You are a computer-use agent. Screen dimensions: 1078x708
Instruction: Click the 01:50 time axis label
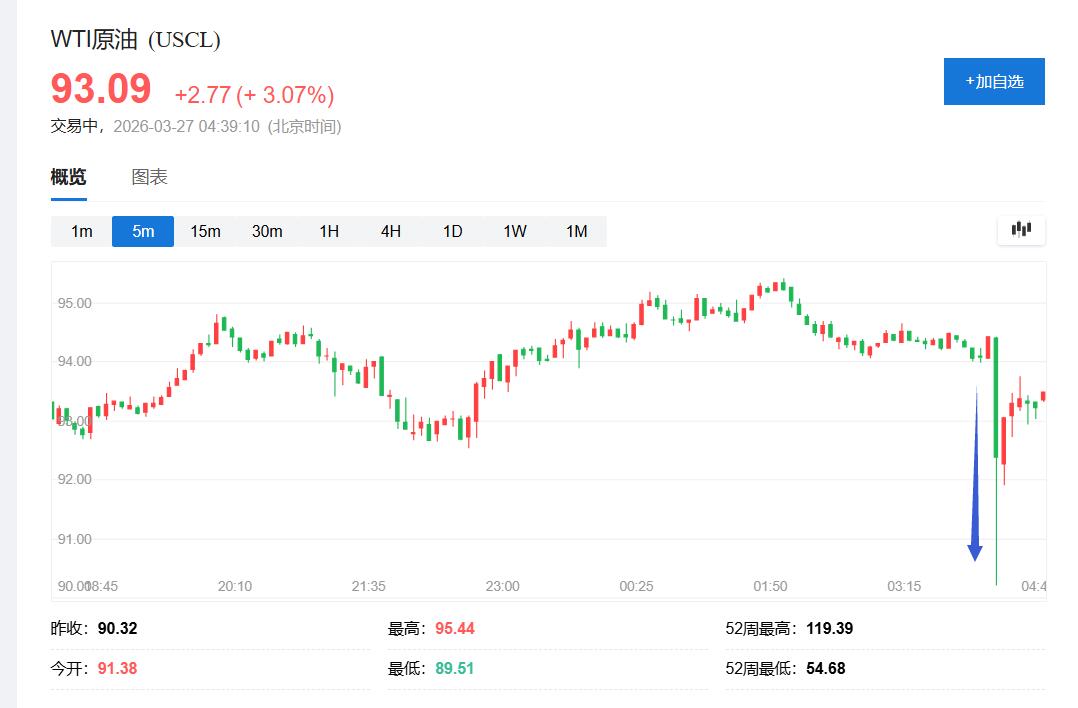pyautogui.click(x=770, y=586)
